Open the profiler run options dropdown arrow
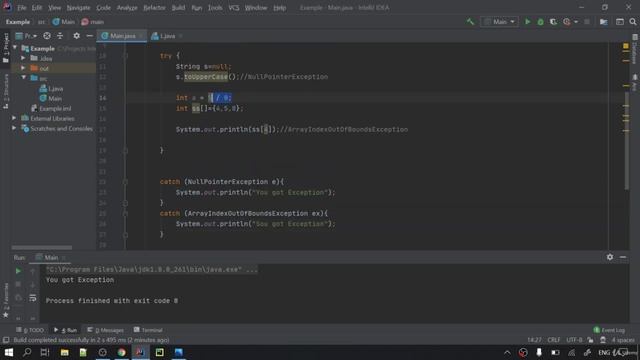This screenshot has height=360, width=640. [576, 22]
